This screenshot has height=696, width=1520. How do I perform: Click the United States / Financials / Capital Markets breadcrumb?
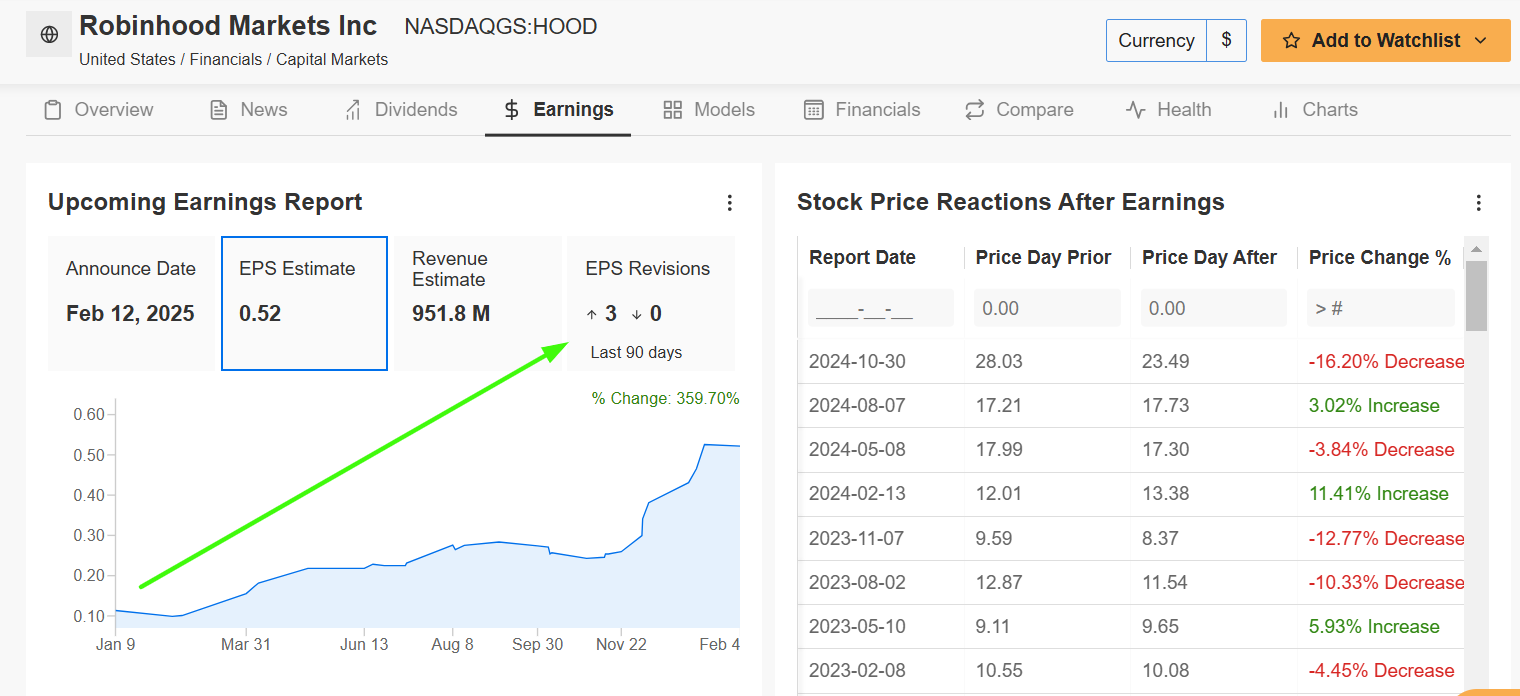pos(233,59)
